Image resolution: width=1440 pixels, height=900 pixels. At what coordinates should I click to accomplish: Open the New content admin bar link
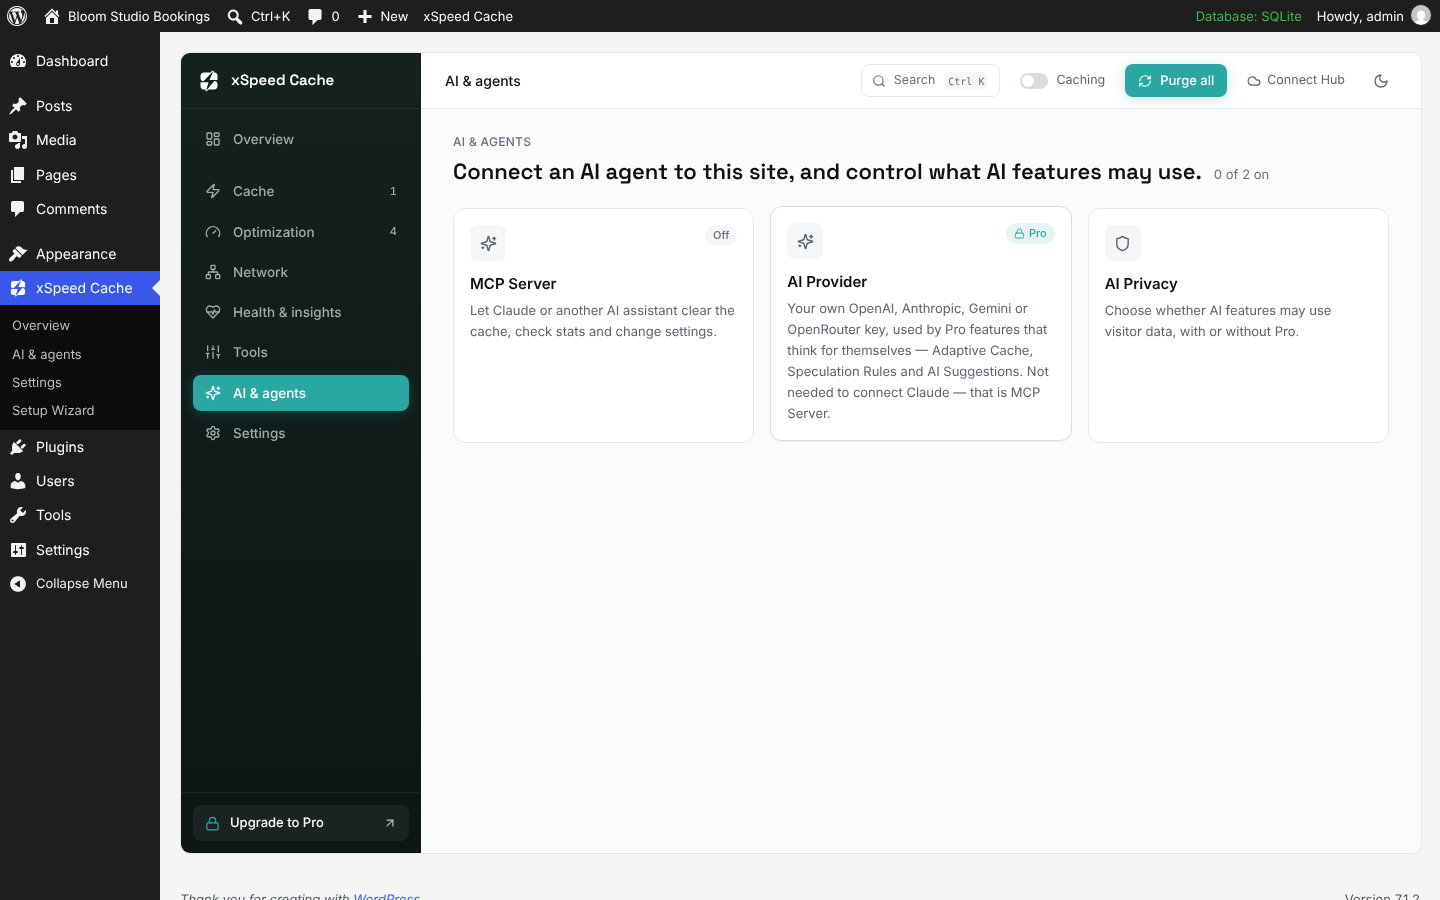(x=383, y=16)
